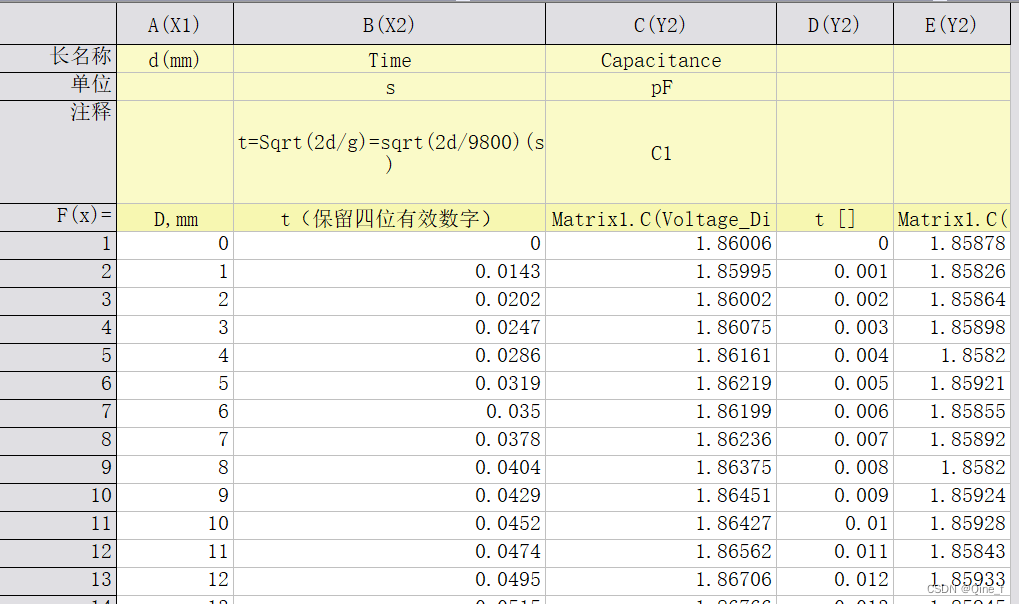This screenshot has width=1019, height=604.
Task: Click cell value 0.035
Action: tap(389, 413)
